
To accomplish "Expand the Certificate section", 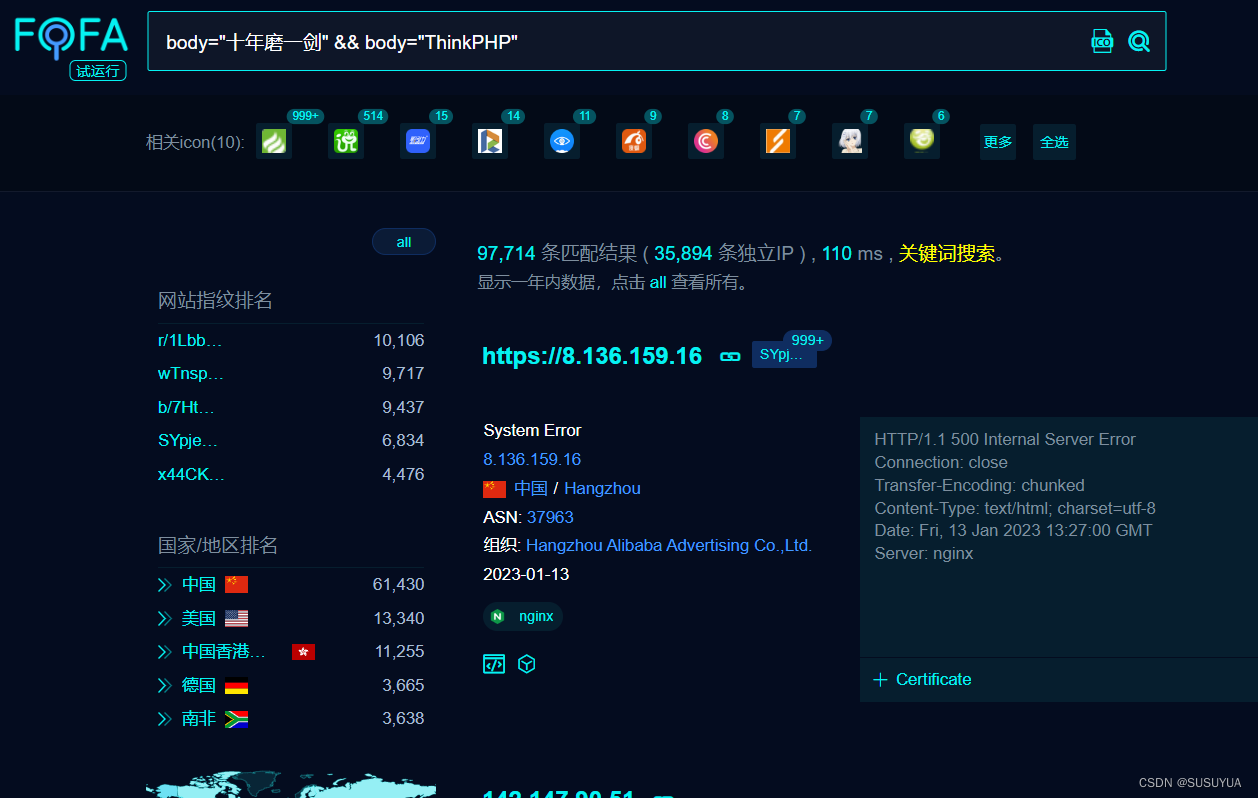I will tap(922, 679).
